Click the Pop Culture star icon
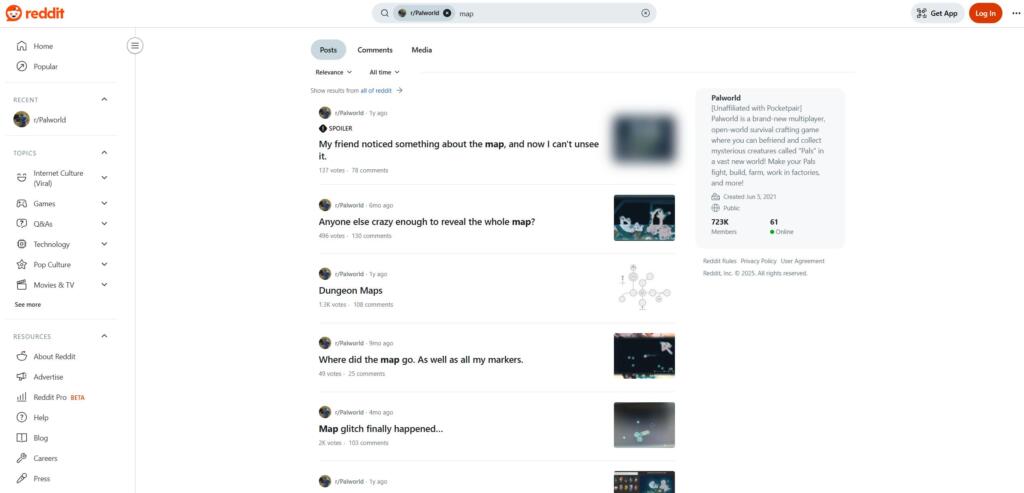Image resolution: width=1024 pixels, height=493 pixels. pos(22,264)
